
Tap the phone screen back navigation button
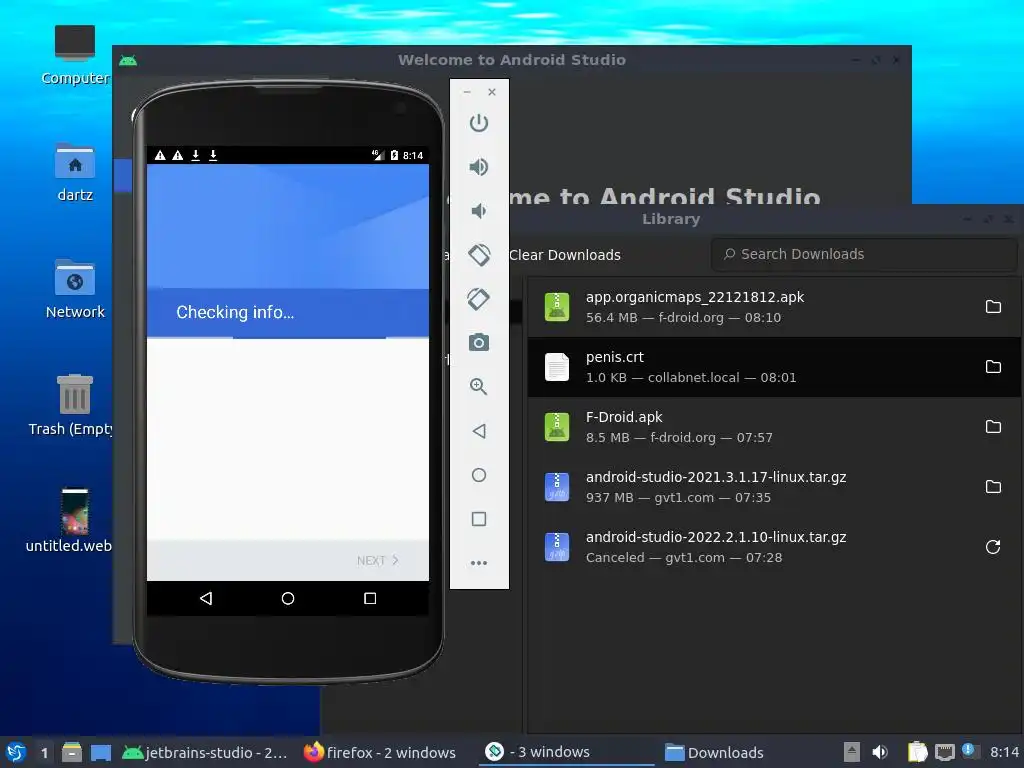point(206,598)
